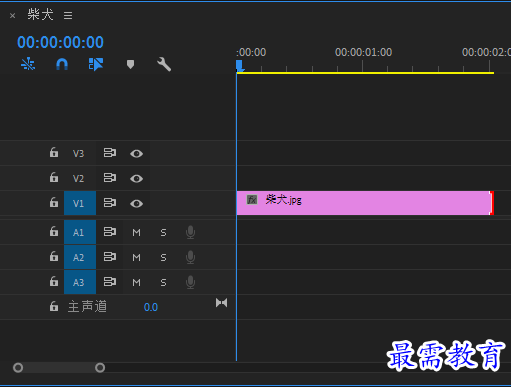Image resolution: width=511 pixels, height=387 pixels.
Task: Toggle lock on track A3
Action: pos(54,281)
